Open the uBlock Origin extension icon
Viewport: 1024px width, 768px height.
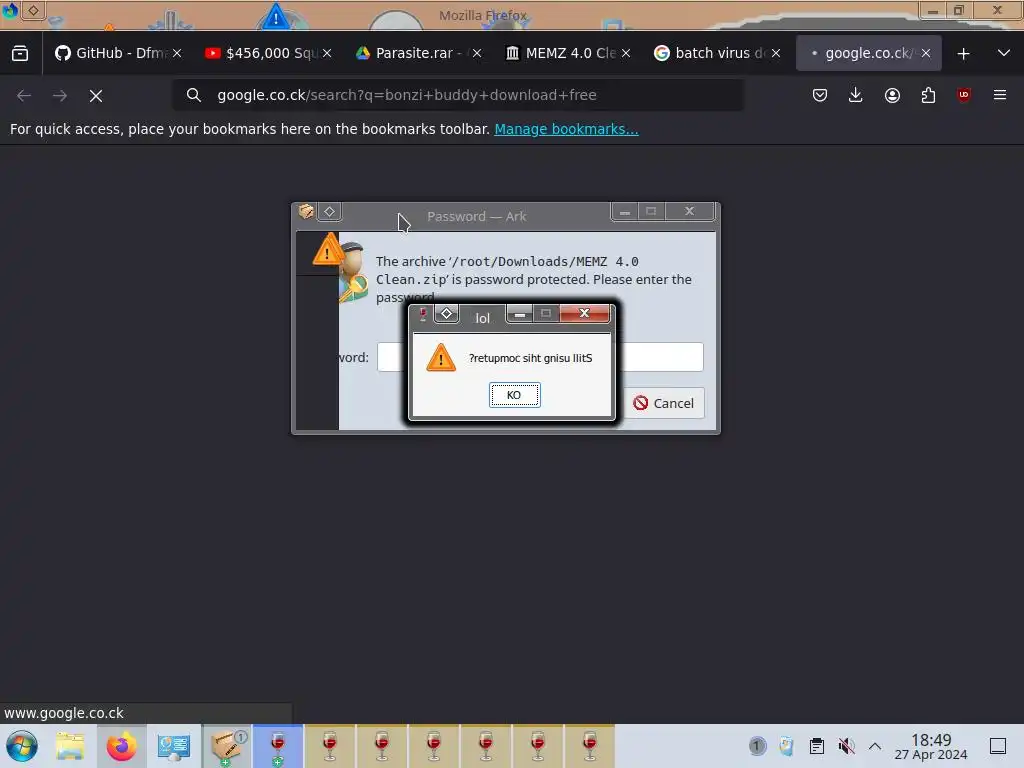pyautogui.click(x=964, y=95)
